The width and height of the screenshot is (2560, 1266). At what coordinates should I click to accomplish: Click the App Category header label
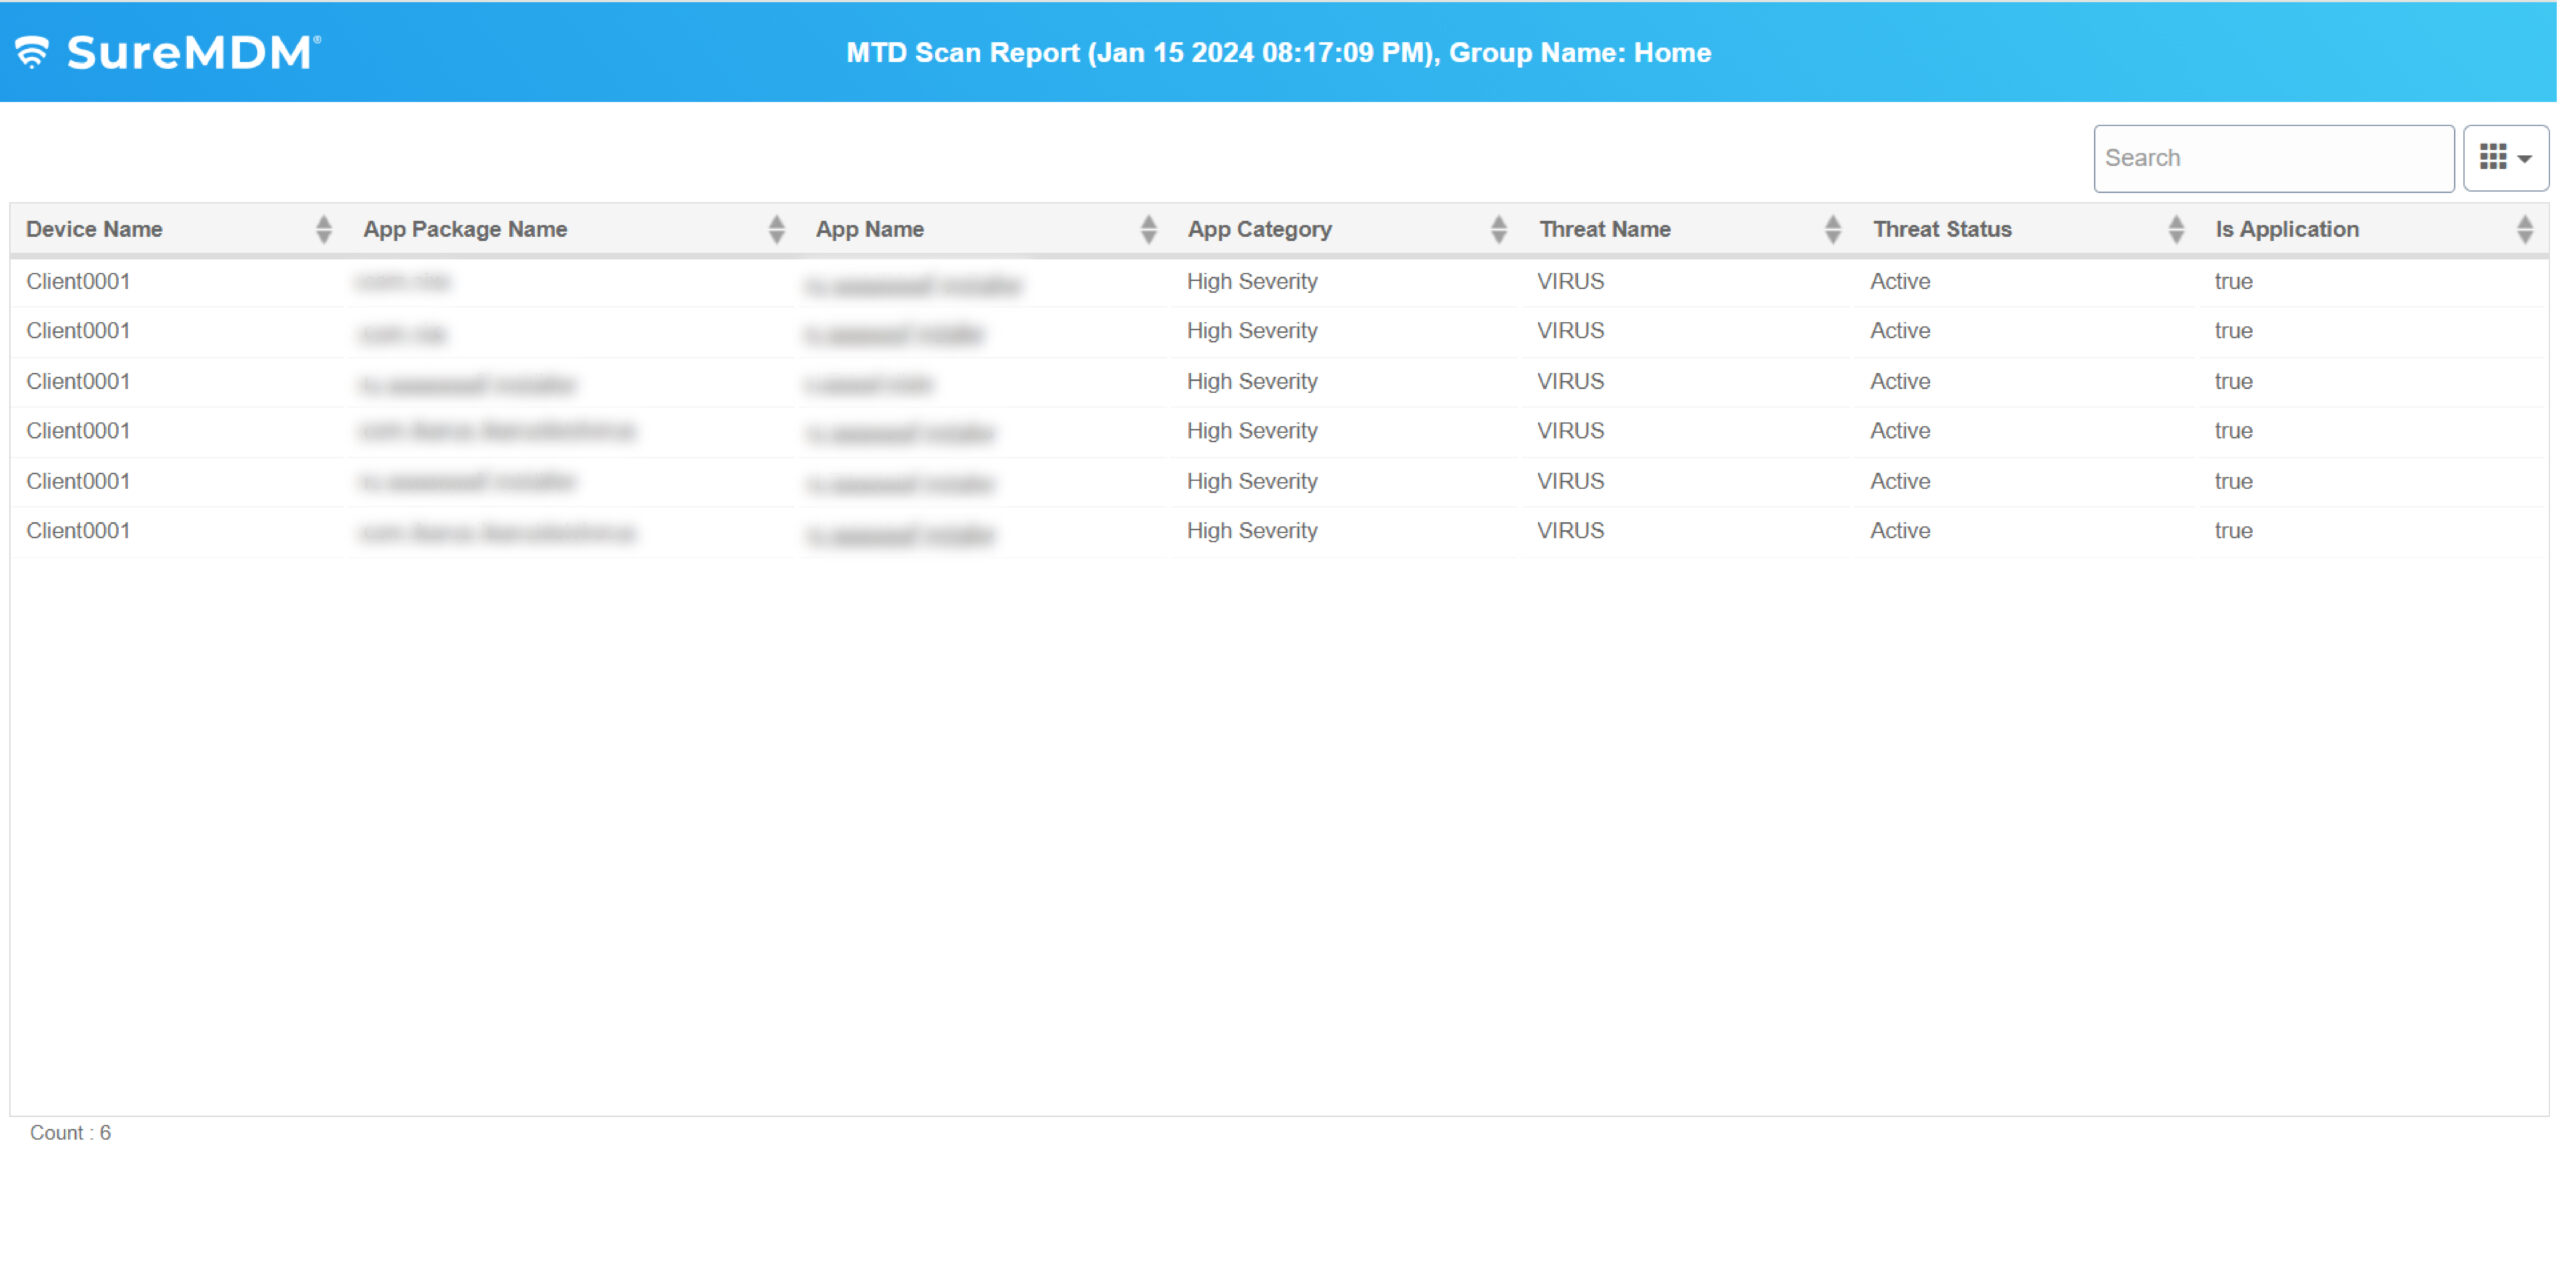pos(1260,229)
